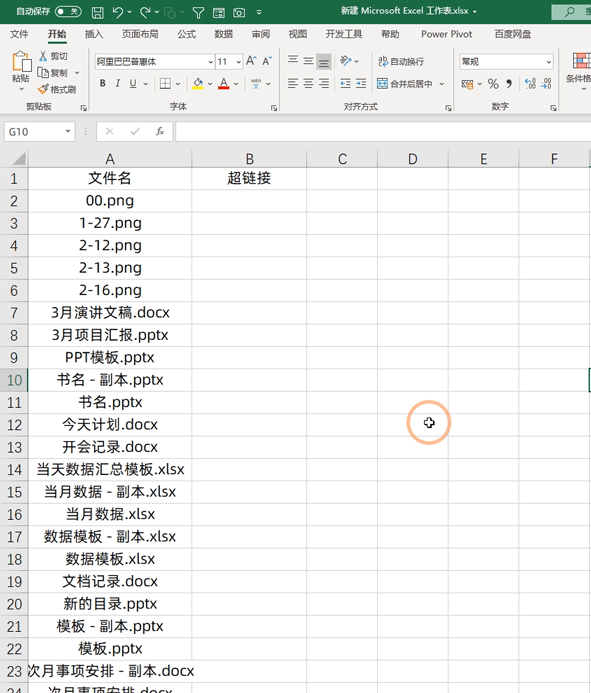Click the 格式刷 format painter button
The image size is (591, 693).
(x=57, y=89)
